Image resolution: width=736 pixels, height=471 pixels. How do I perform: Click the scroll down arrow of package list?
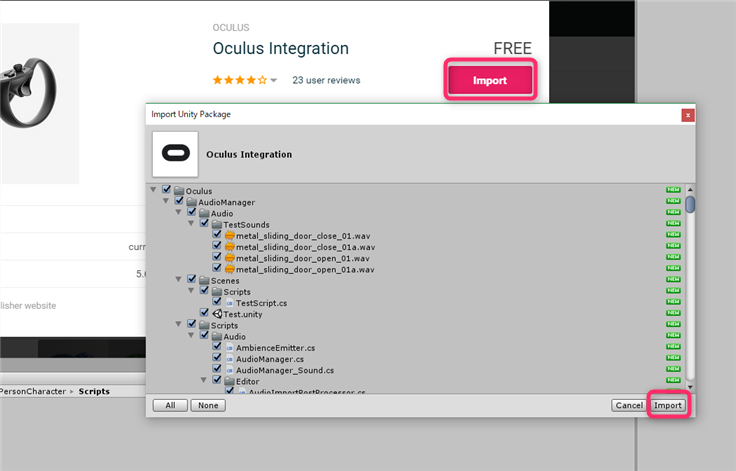point(690,387)
